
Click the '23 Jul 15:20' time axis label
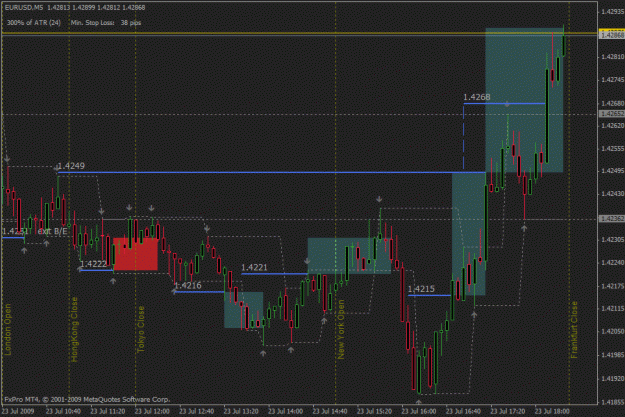374,411
